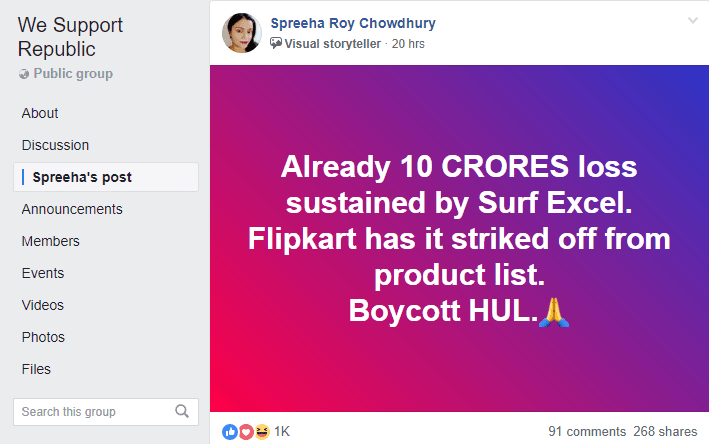Browse the group's Videos

click(x=43, y=305)
